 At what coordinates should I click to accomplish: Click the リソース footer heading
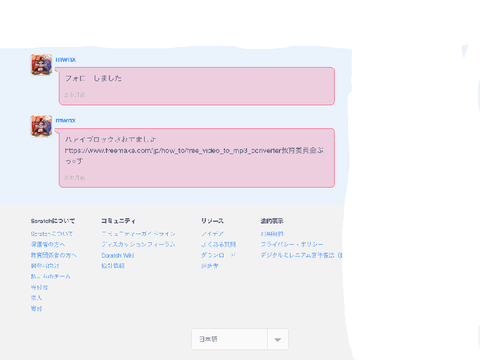point(212,221)
